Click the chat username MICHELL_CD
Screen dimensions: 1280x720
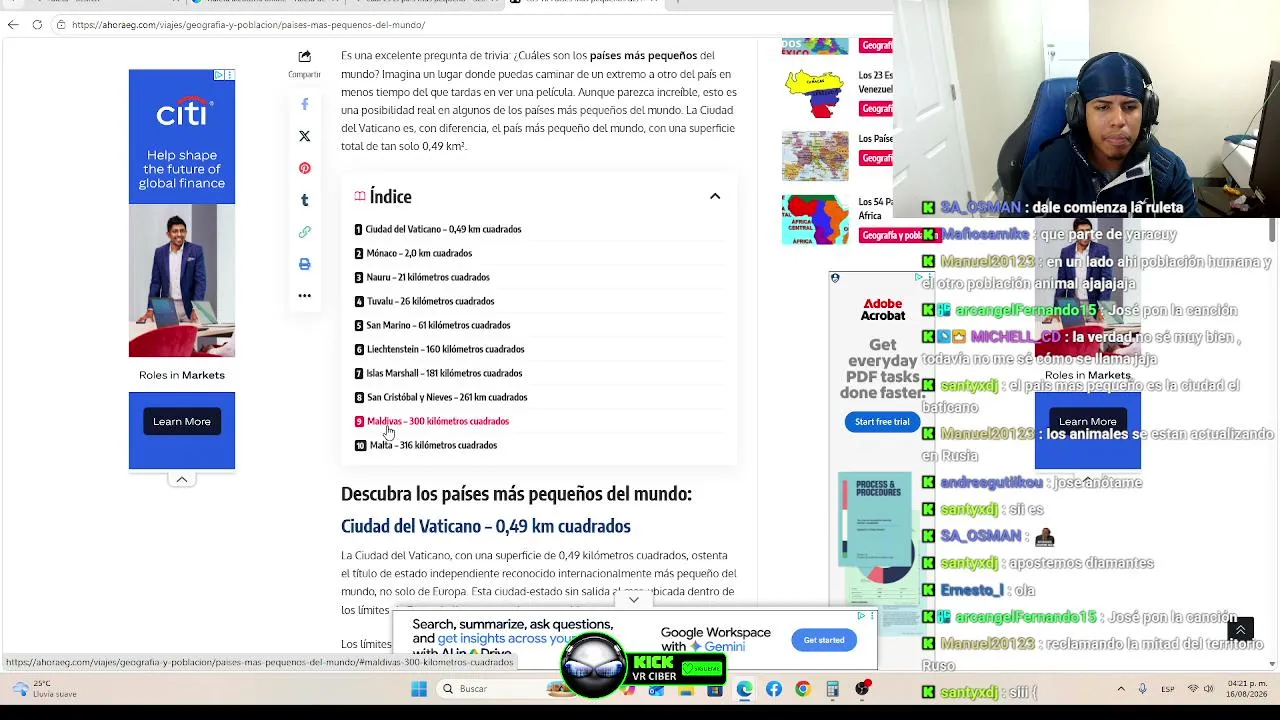point(1015,337)
